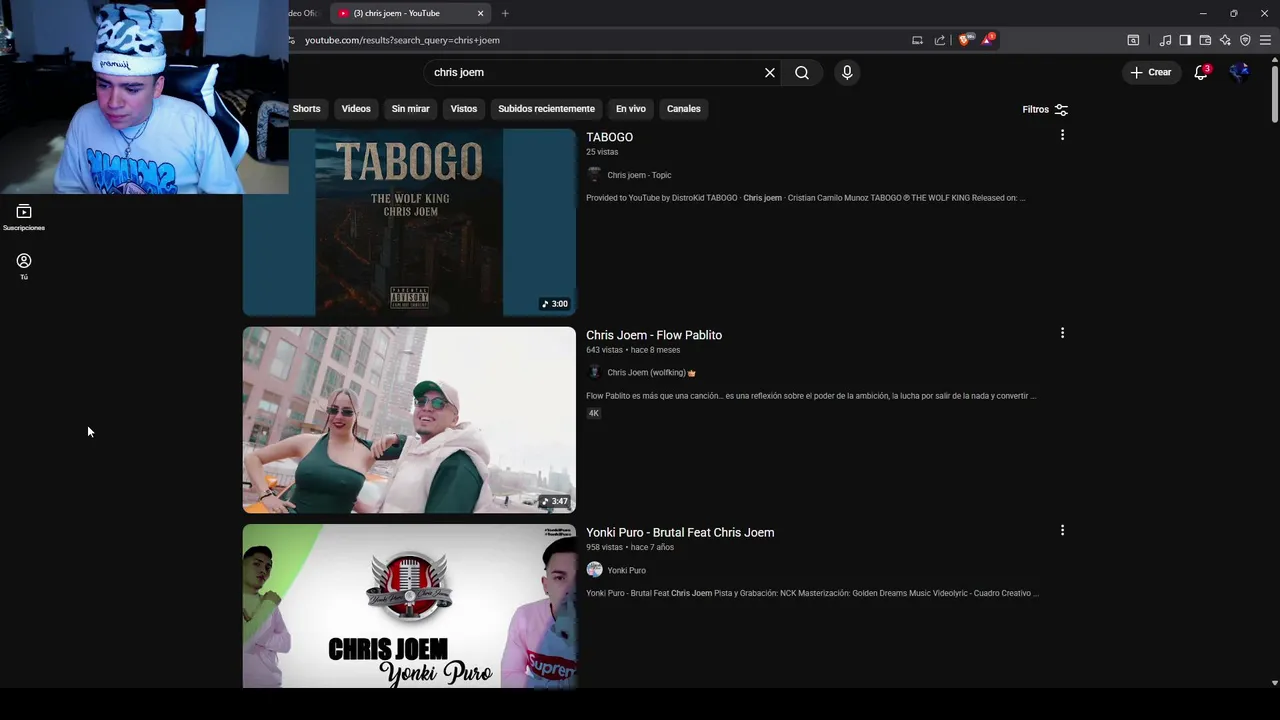This screenshot has width=1280, height=720.
Task: Select the Videos filter chip
Action: (356, 108)
